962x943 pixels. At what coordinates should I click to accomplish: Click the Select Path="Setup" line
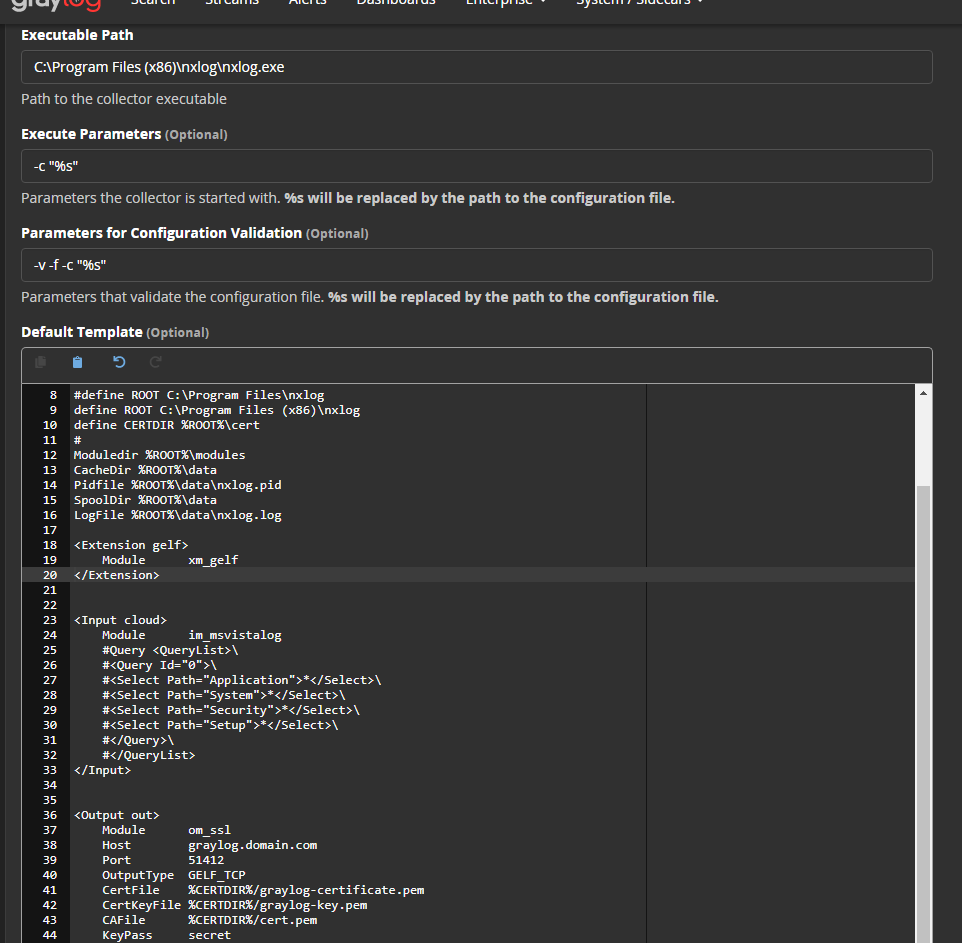pyautogui.click(x=220, y=725)
